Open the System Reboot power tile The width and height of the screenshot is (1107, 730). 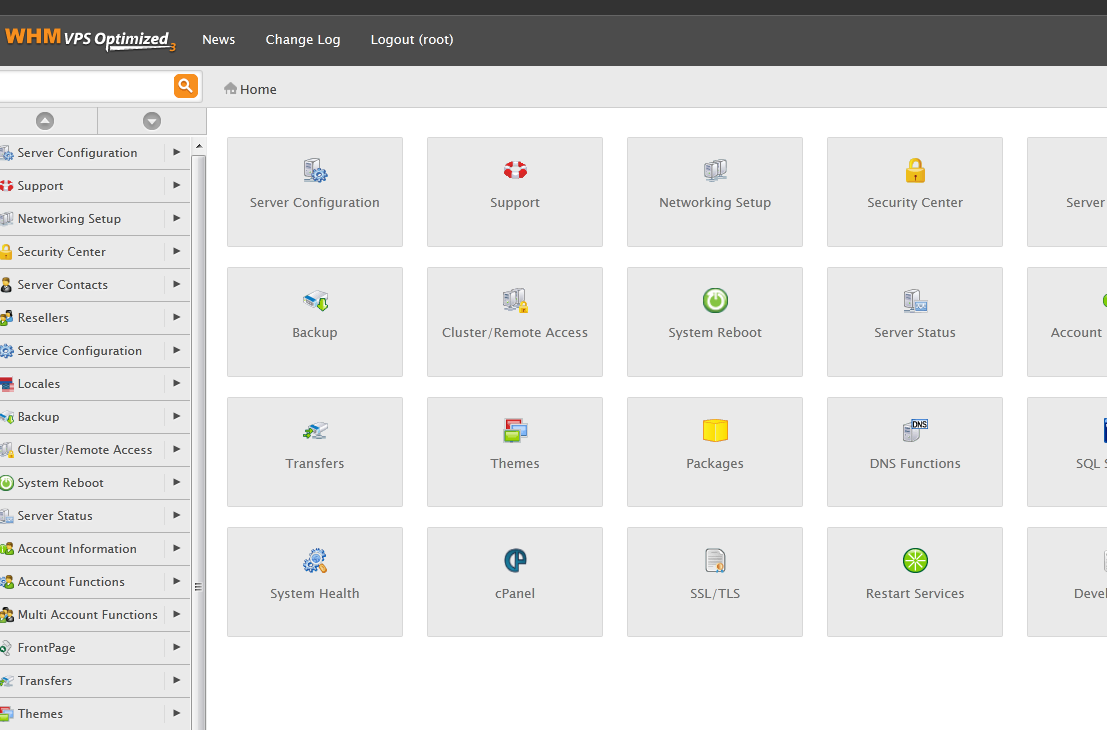[x=714, y=322]
